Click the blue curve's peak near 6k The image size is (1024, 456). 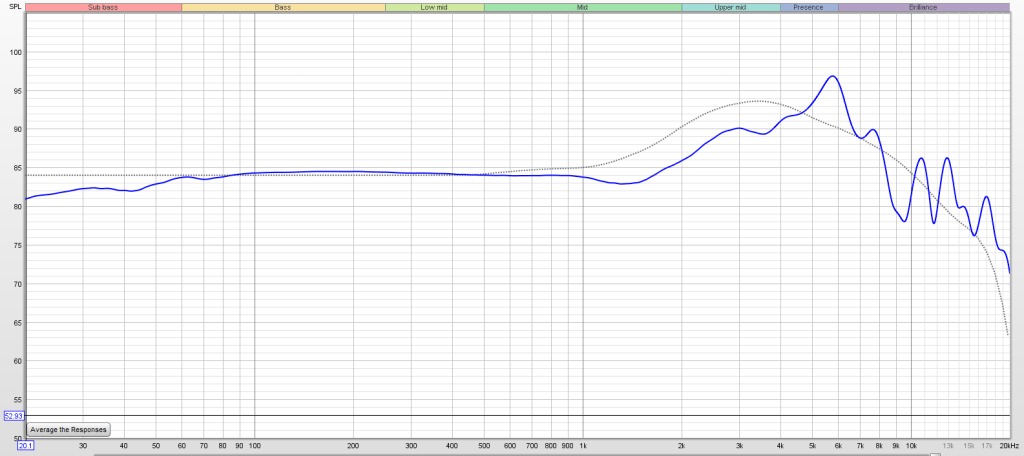pyautogui.click(x=831, y=76)
